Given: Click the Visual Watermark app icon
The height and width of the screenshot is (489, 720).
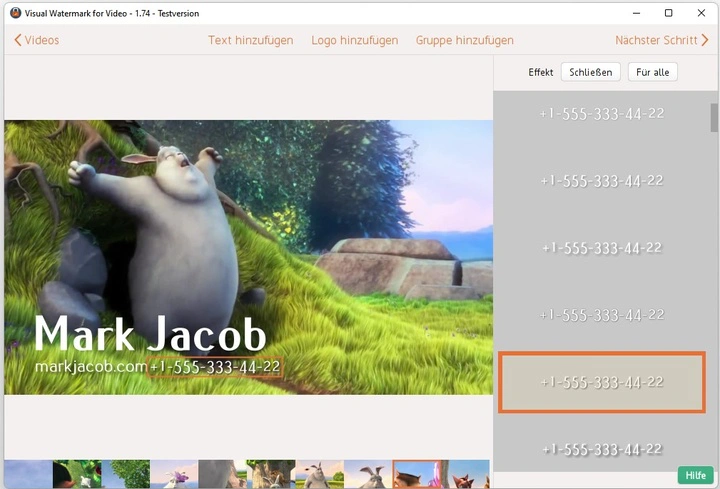Looking at the screenshot, I should [x=16, y=13].
